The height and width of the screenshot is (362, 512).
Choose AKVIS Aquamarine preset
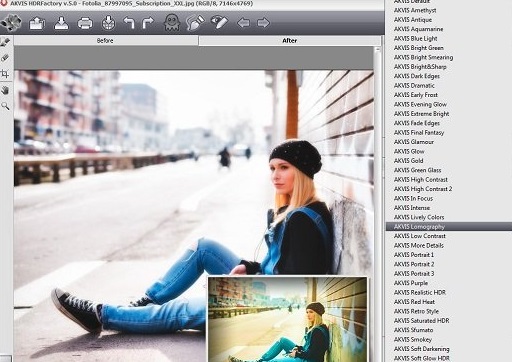pyautogui.click(x=418, y=29)
